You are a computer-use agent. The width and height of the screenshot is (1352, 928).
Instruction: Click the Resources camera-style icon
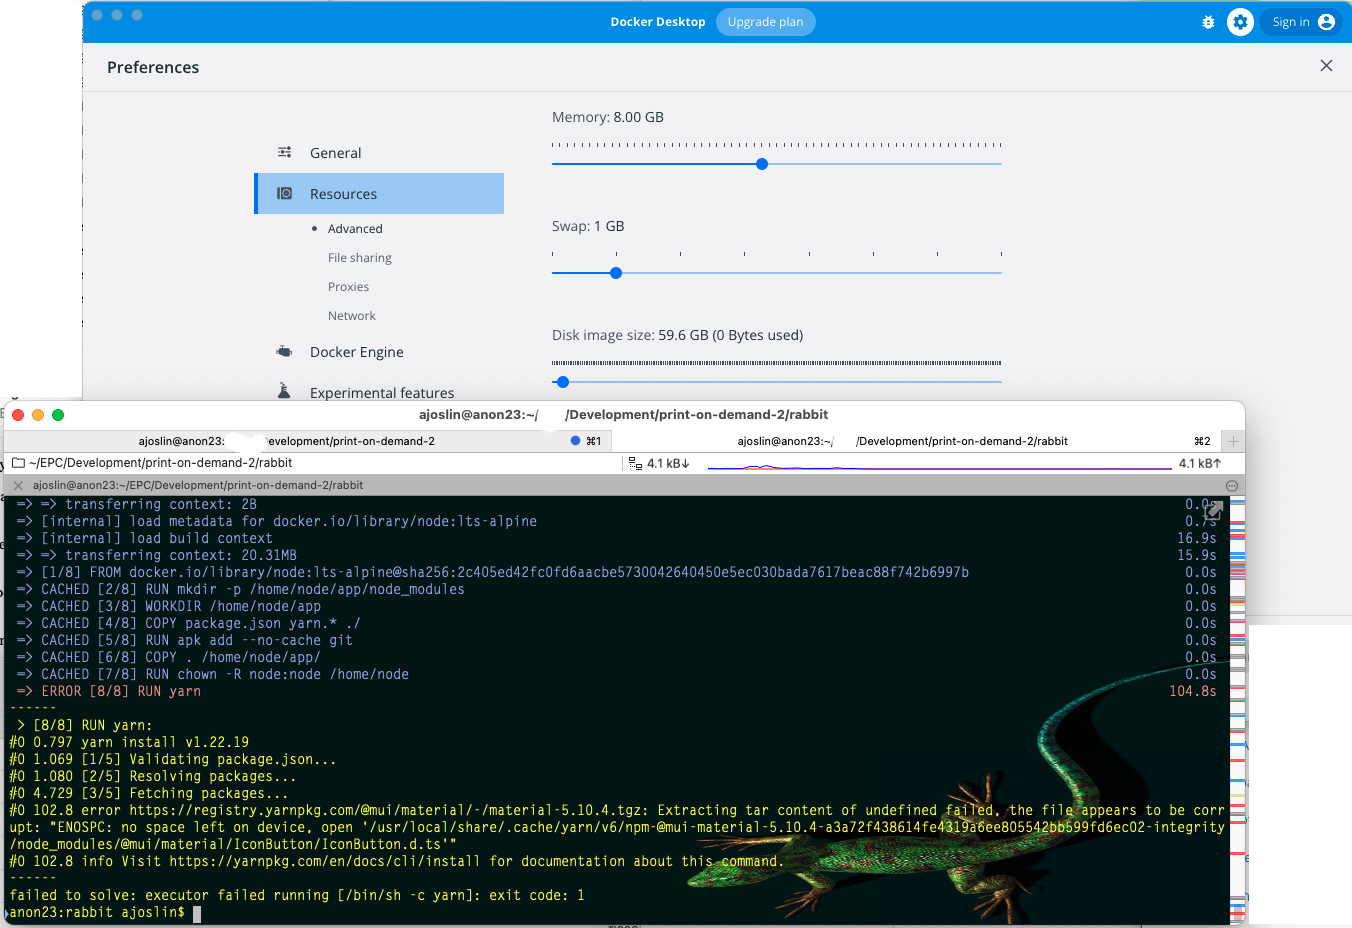click(x=284, y=194)
